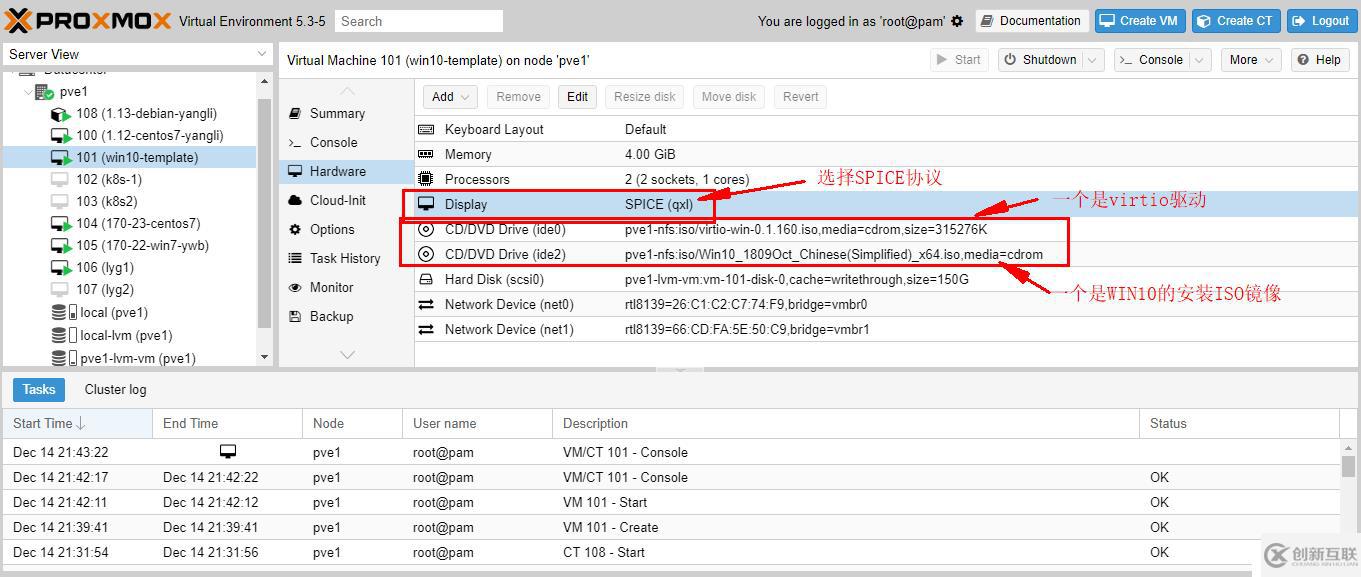Viewport: 1361px width, 577px height.
Task: Click Summary book icon in side menu
Action: (295, 113)
